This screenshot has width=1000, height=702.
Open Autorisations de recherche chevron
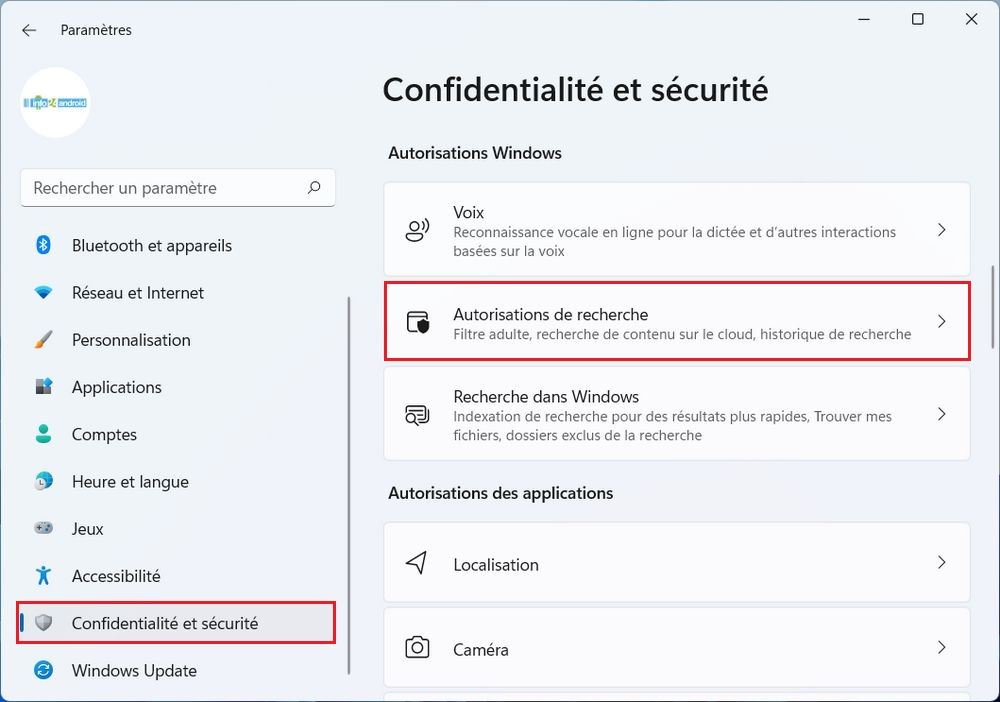[x=941, y=321]
